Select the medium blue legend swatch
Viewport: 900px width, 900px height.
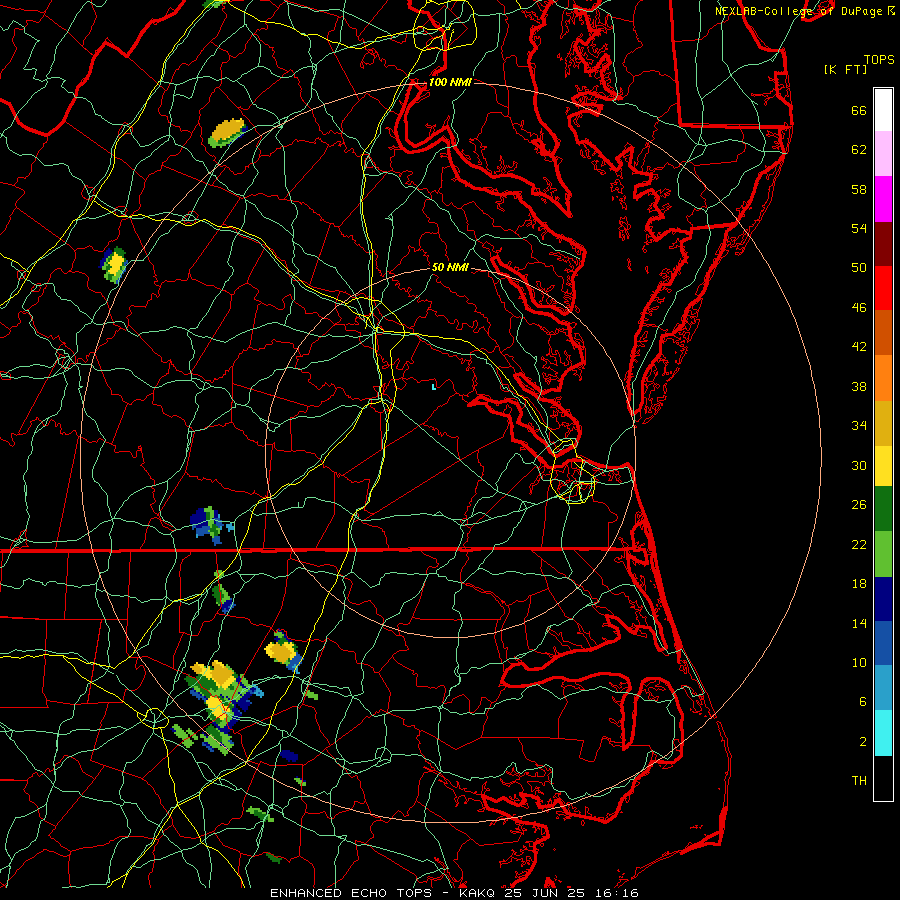(x=883, y=643)
